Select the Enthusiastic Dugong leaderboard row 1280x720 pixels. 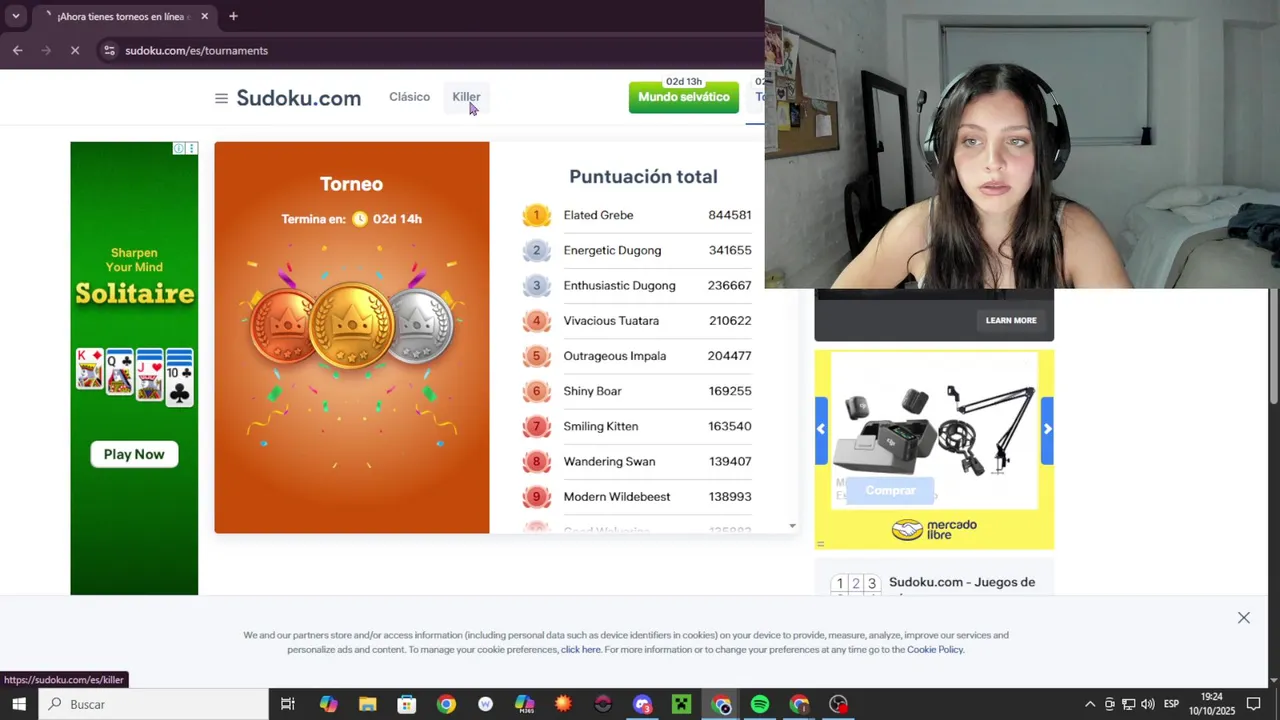pos(637,285)
